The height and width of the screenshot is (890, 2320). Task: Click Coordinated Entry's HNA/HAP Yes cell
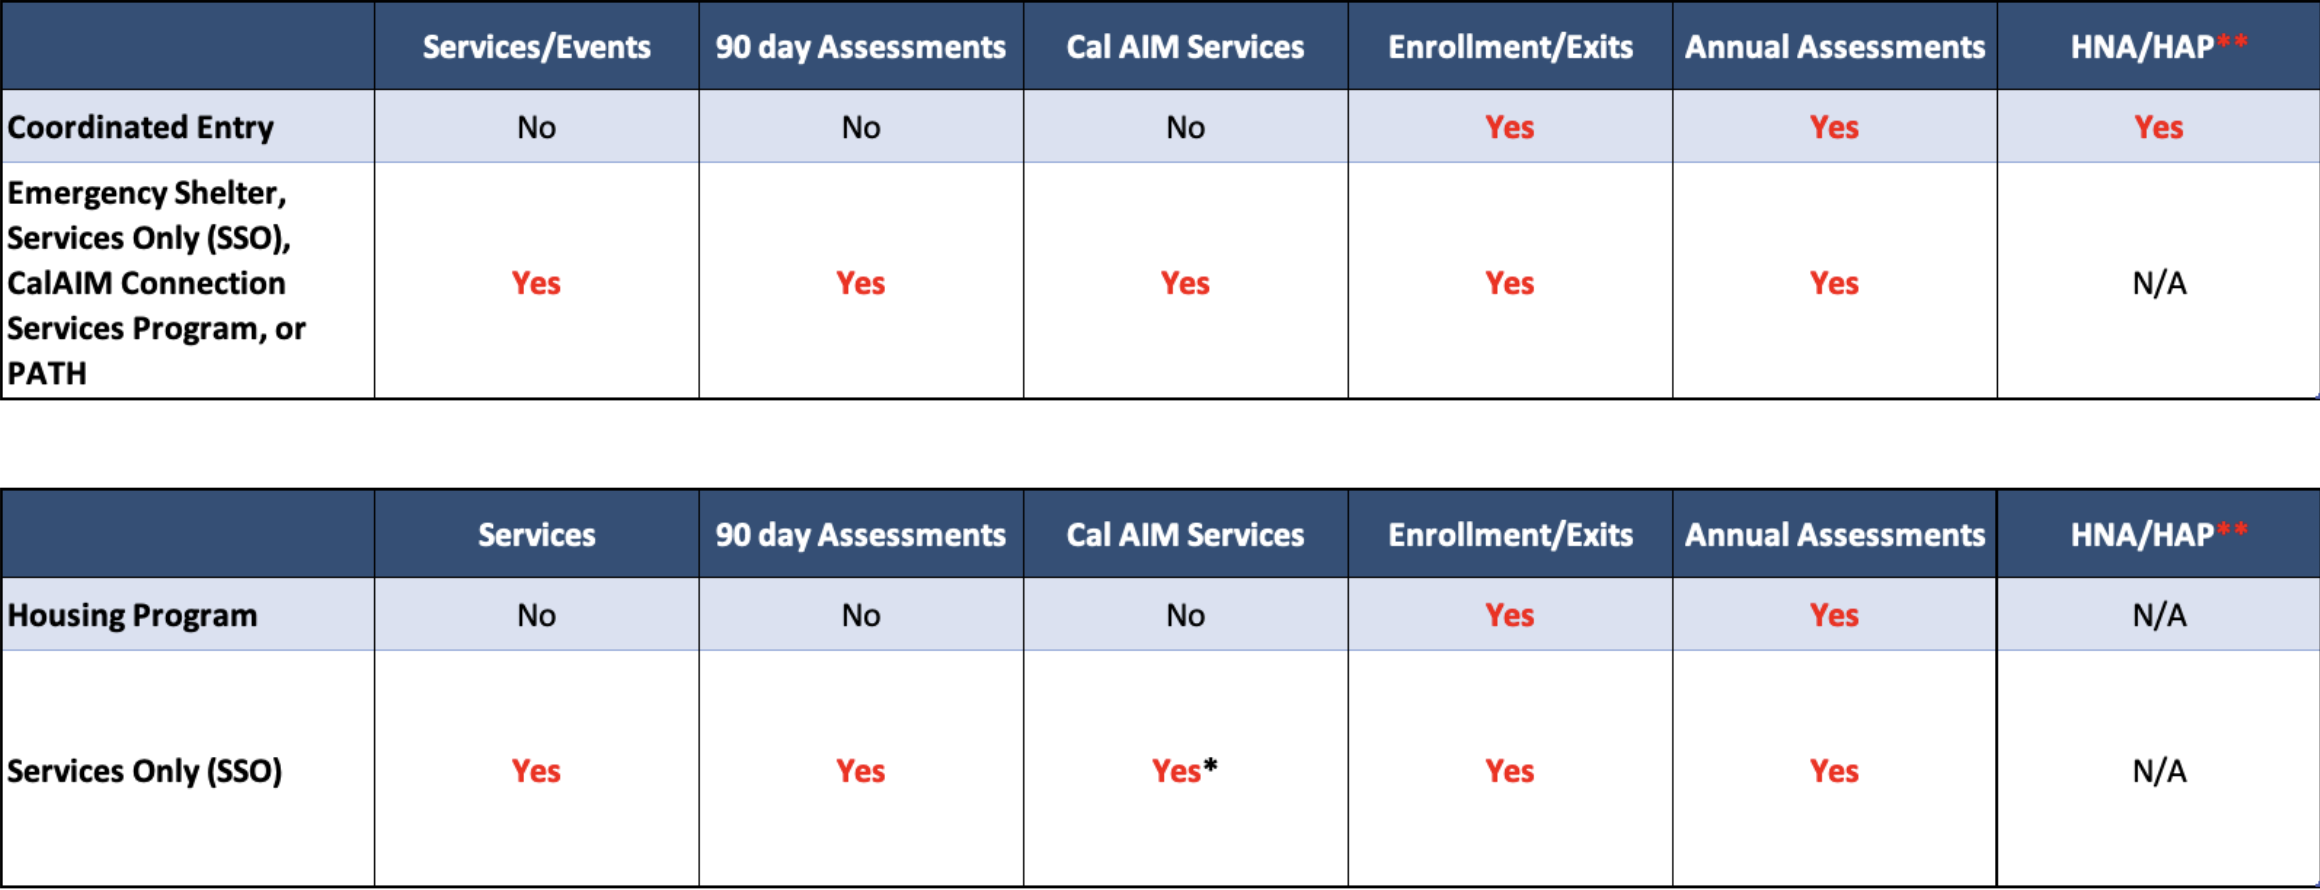[x=2159, y=127]
